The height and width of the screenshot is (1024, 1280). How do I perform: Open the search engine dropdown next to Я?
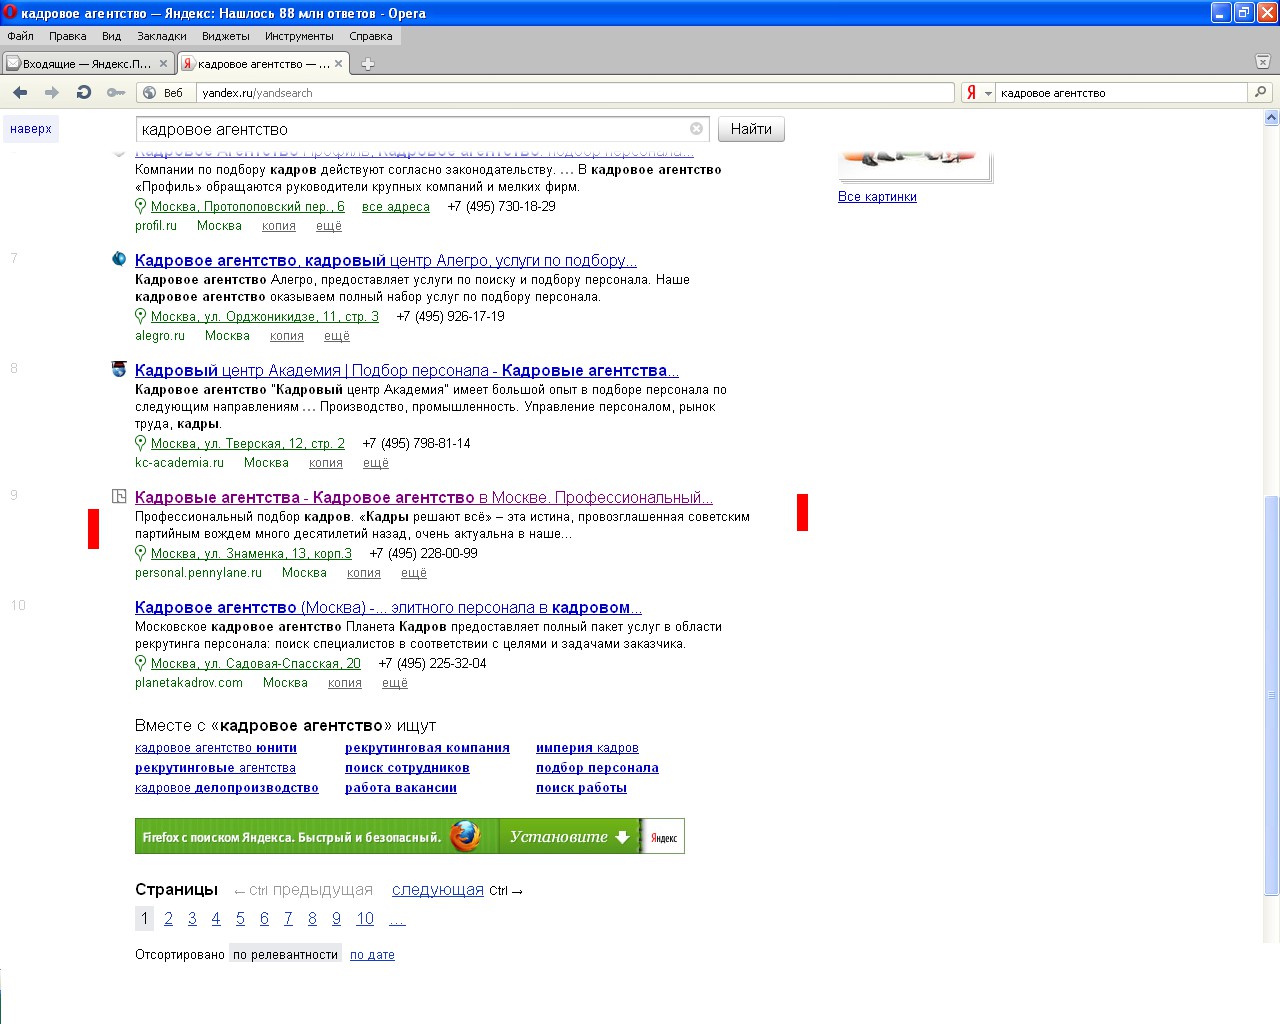988,93
